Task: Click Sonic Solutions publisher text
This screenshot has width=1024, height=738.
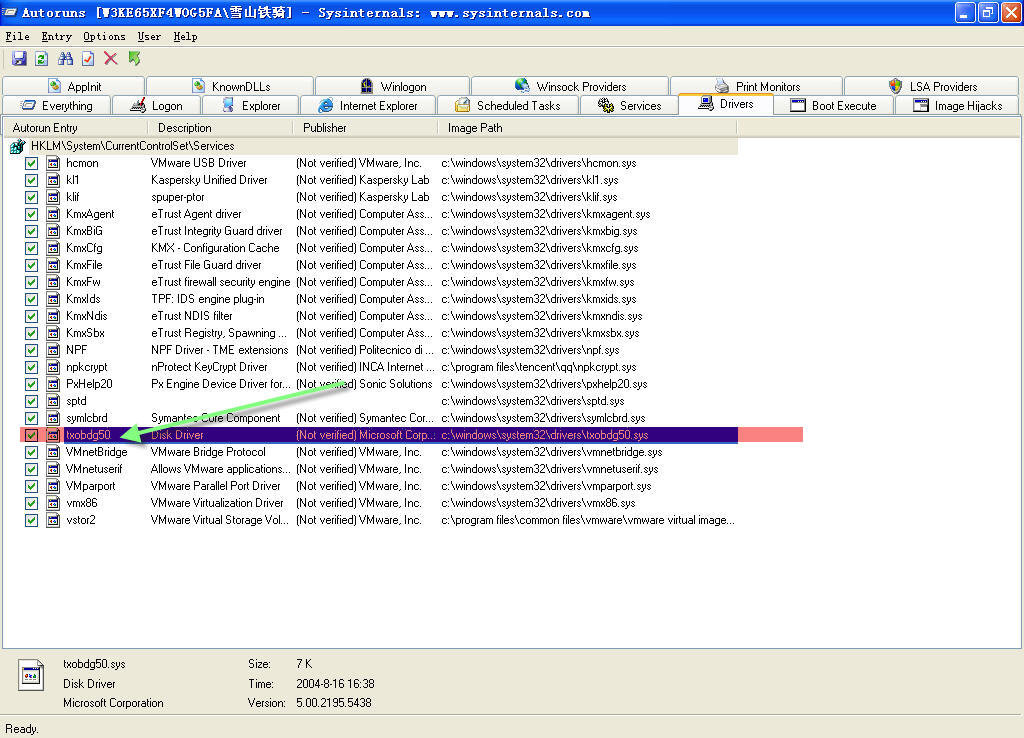Action: (396, 384)
